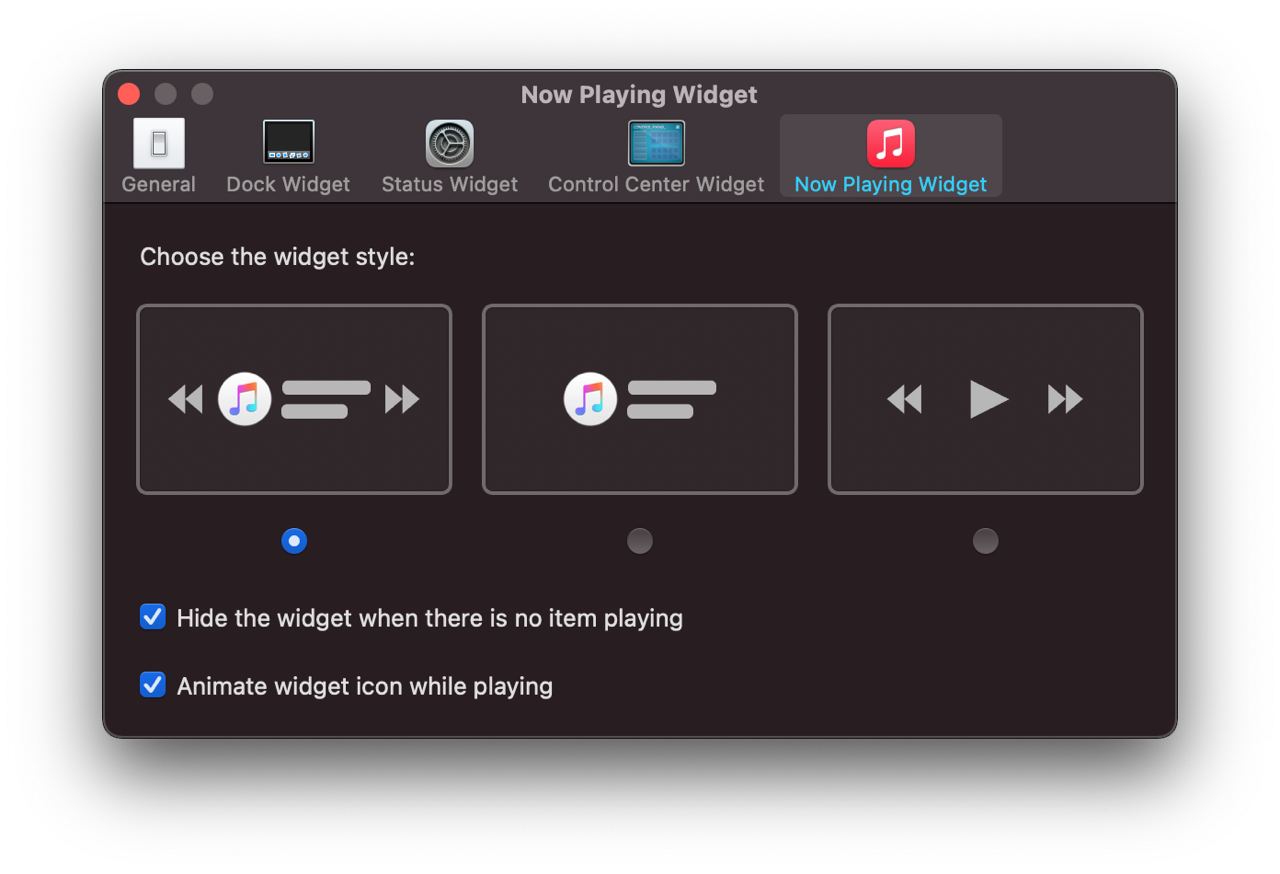Open the General preferences tab
1280x874 pixels.
(x=159, y=156)
